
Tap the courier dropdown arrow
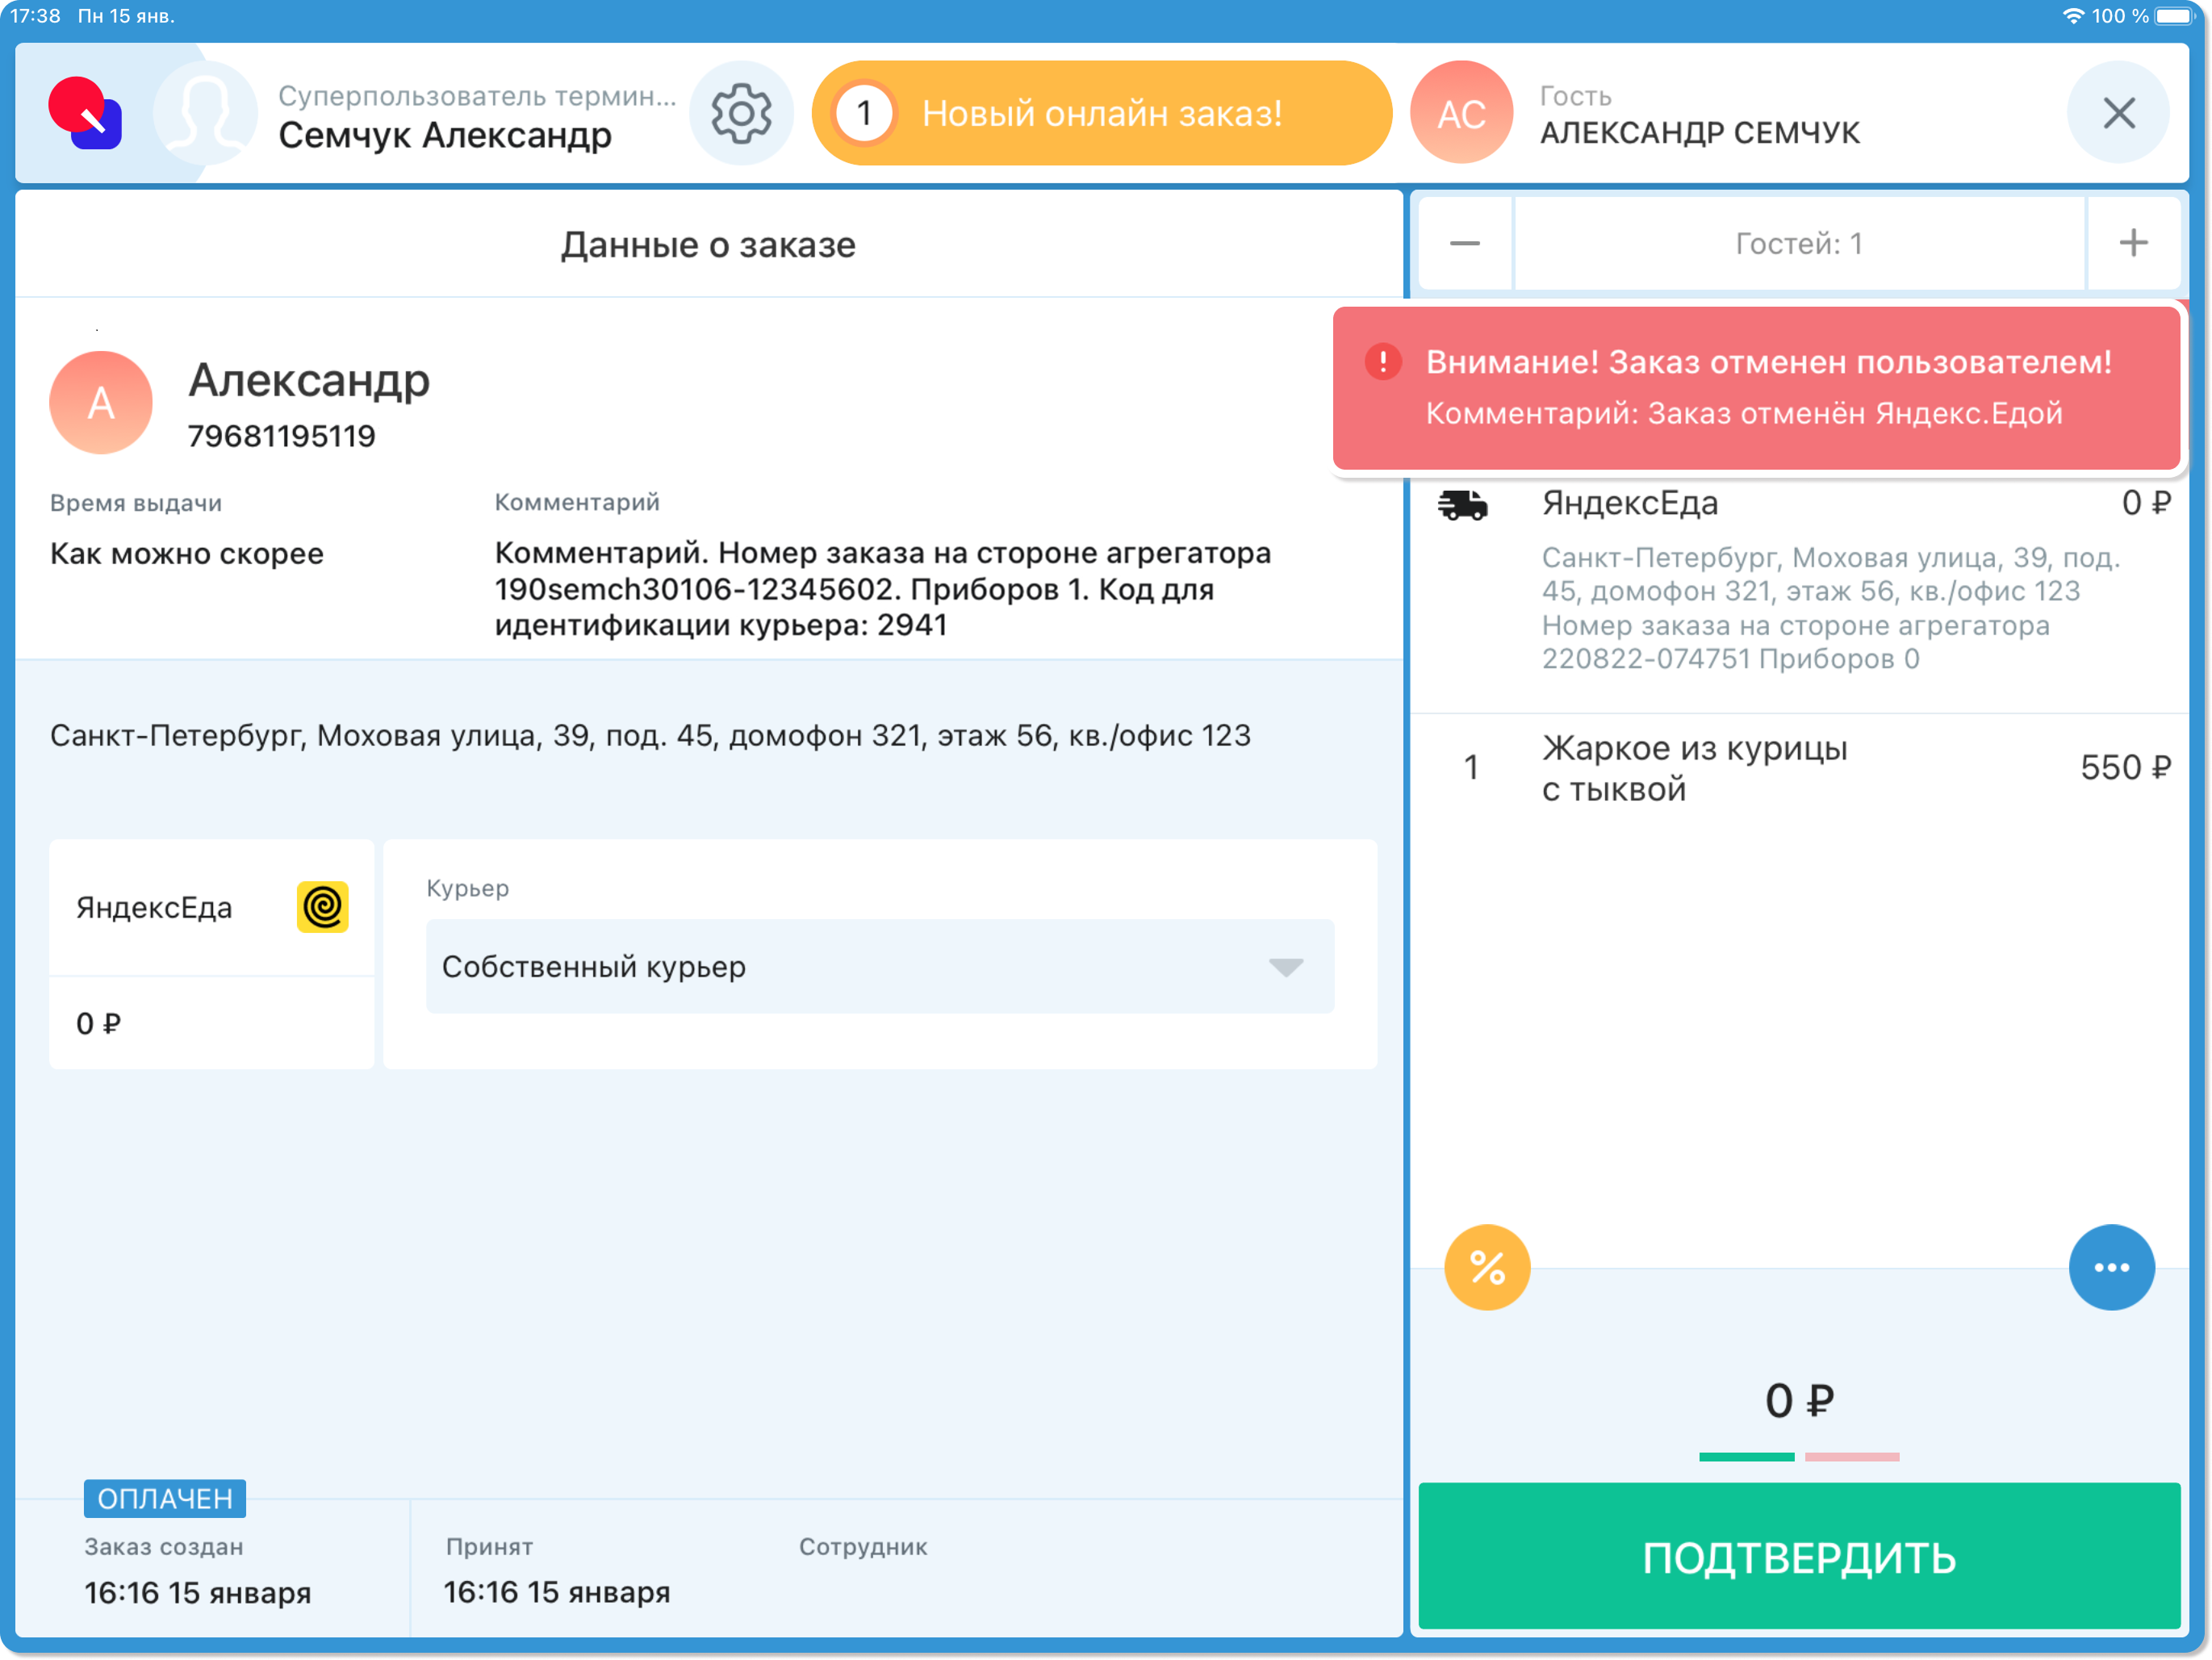pos(1286,967)
